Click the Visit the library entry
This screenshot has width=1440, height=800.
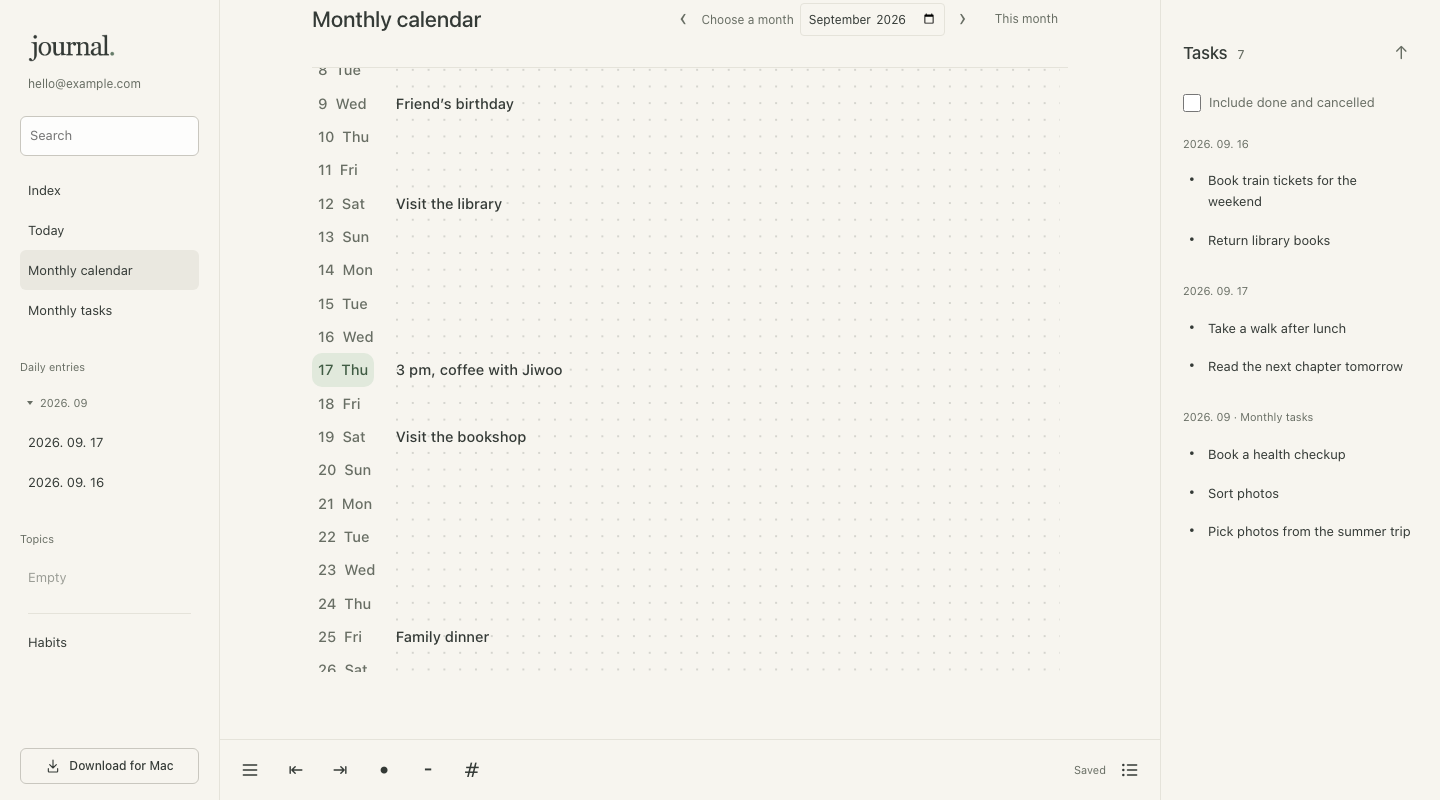[x=449, y=204]
